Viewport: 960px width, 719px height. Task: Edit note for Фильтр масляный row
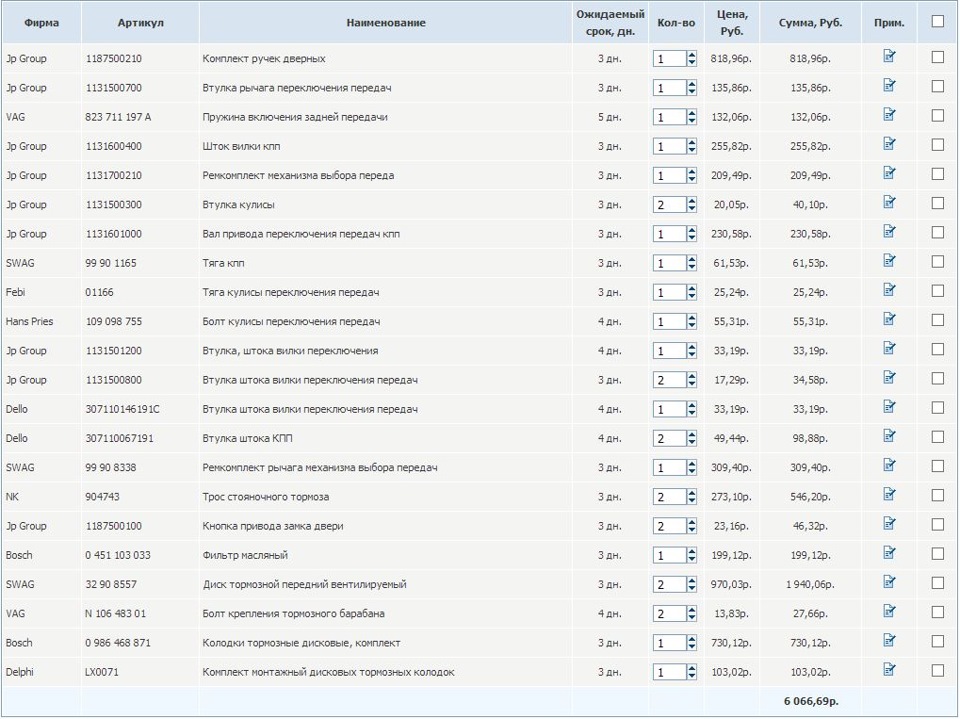coord(889,553)
